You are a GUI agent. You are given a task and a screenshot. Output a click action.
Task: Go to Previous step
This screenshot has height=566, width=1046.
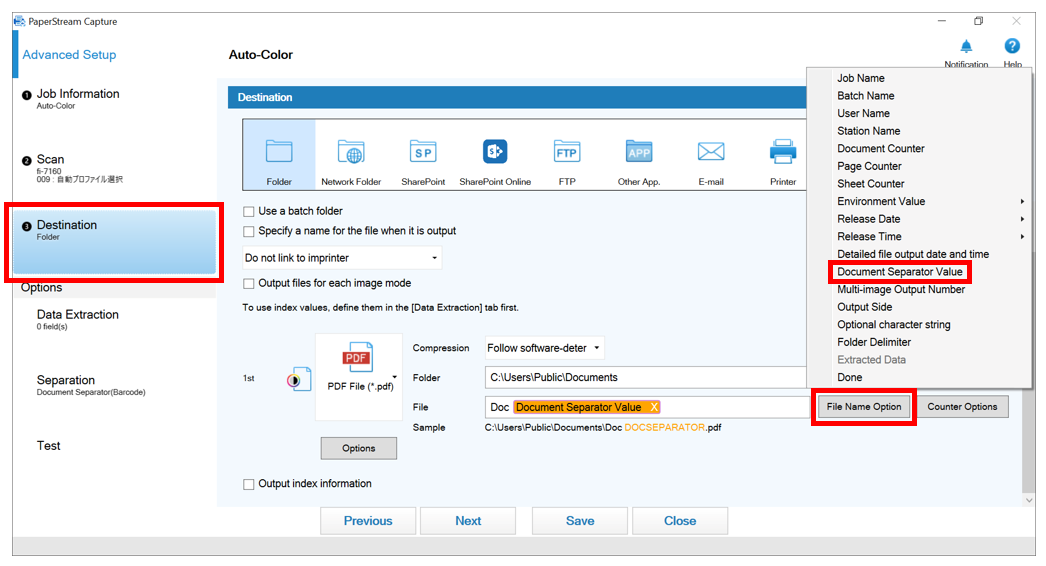(x=368, y=521)
